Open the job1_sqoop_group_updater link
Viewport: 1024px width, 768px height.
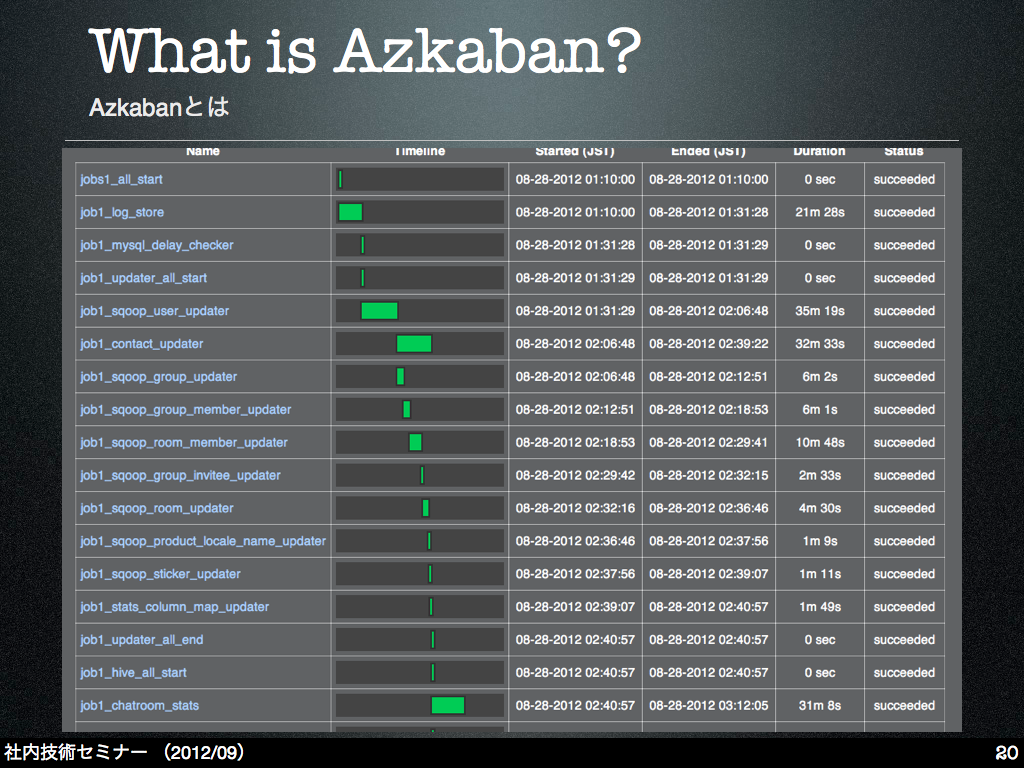pos(159,377)
